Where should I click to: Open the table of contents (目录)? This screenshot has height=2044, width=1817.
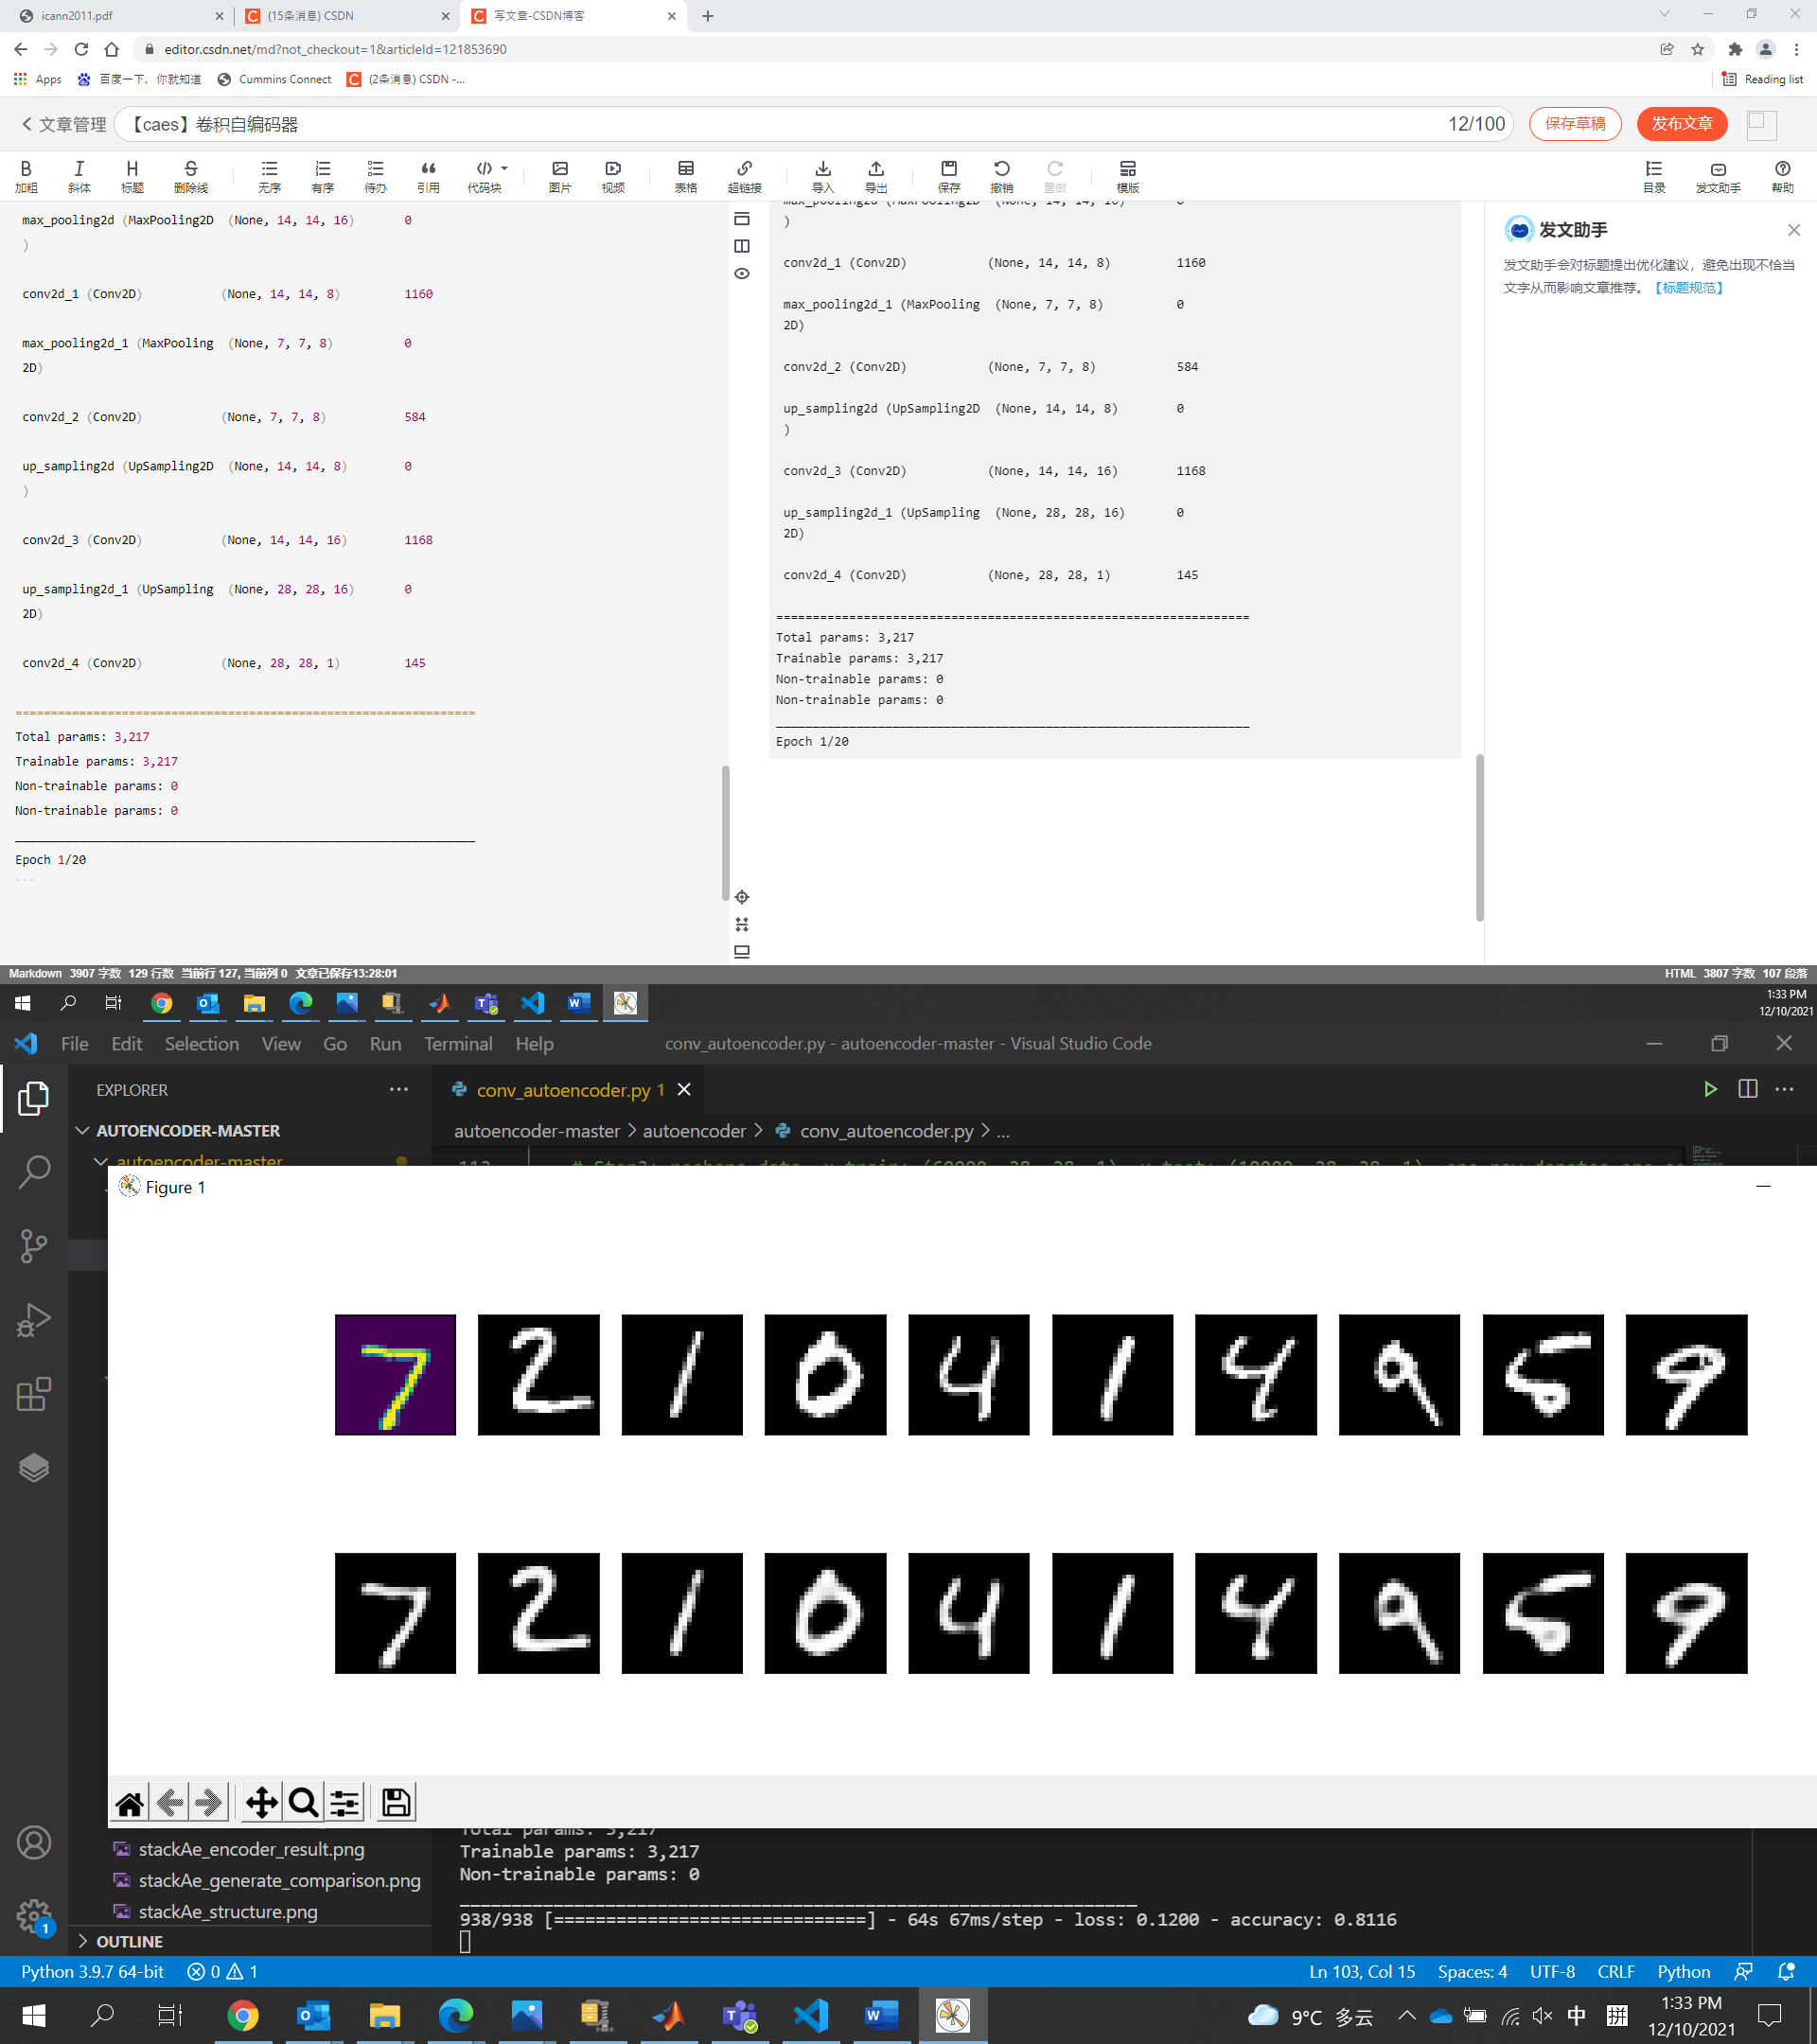tap(1654, 175)
